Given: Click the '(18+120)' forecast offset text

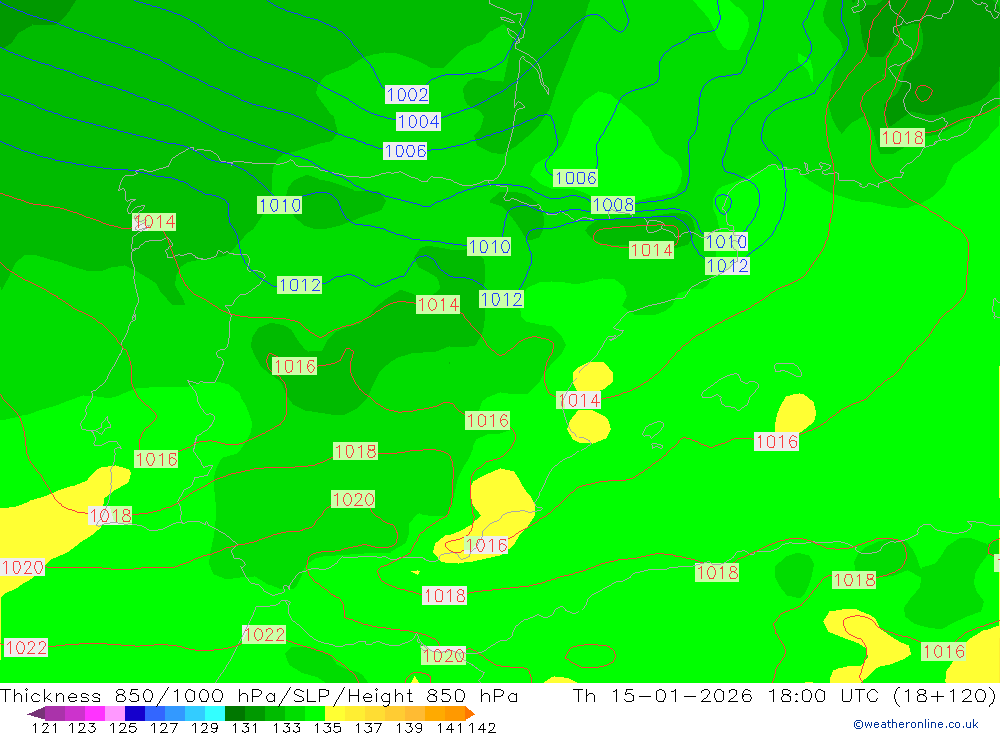Looking at the screenshot, I should coord(945,695).
